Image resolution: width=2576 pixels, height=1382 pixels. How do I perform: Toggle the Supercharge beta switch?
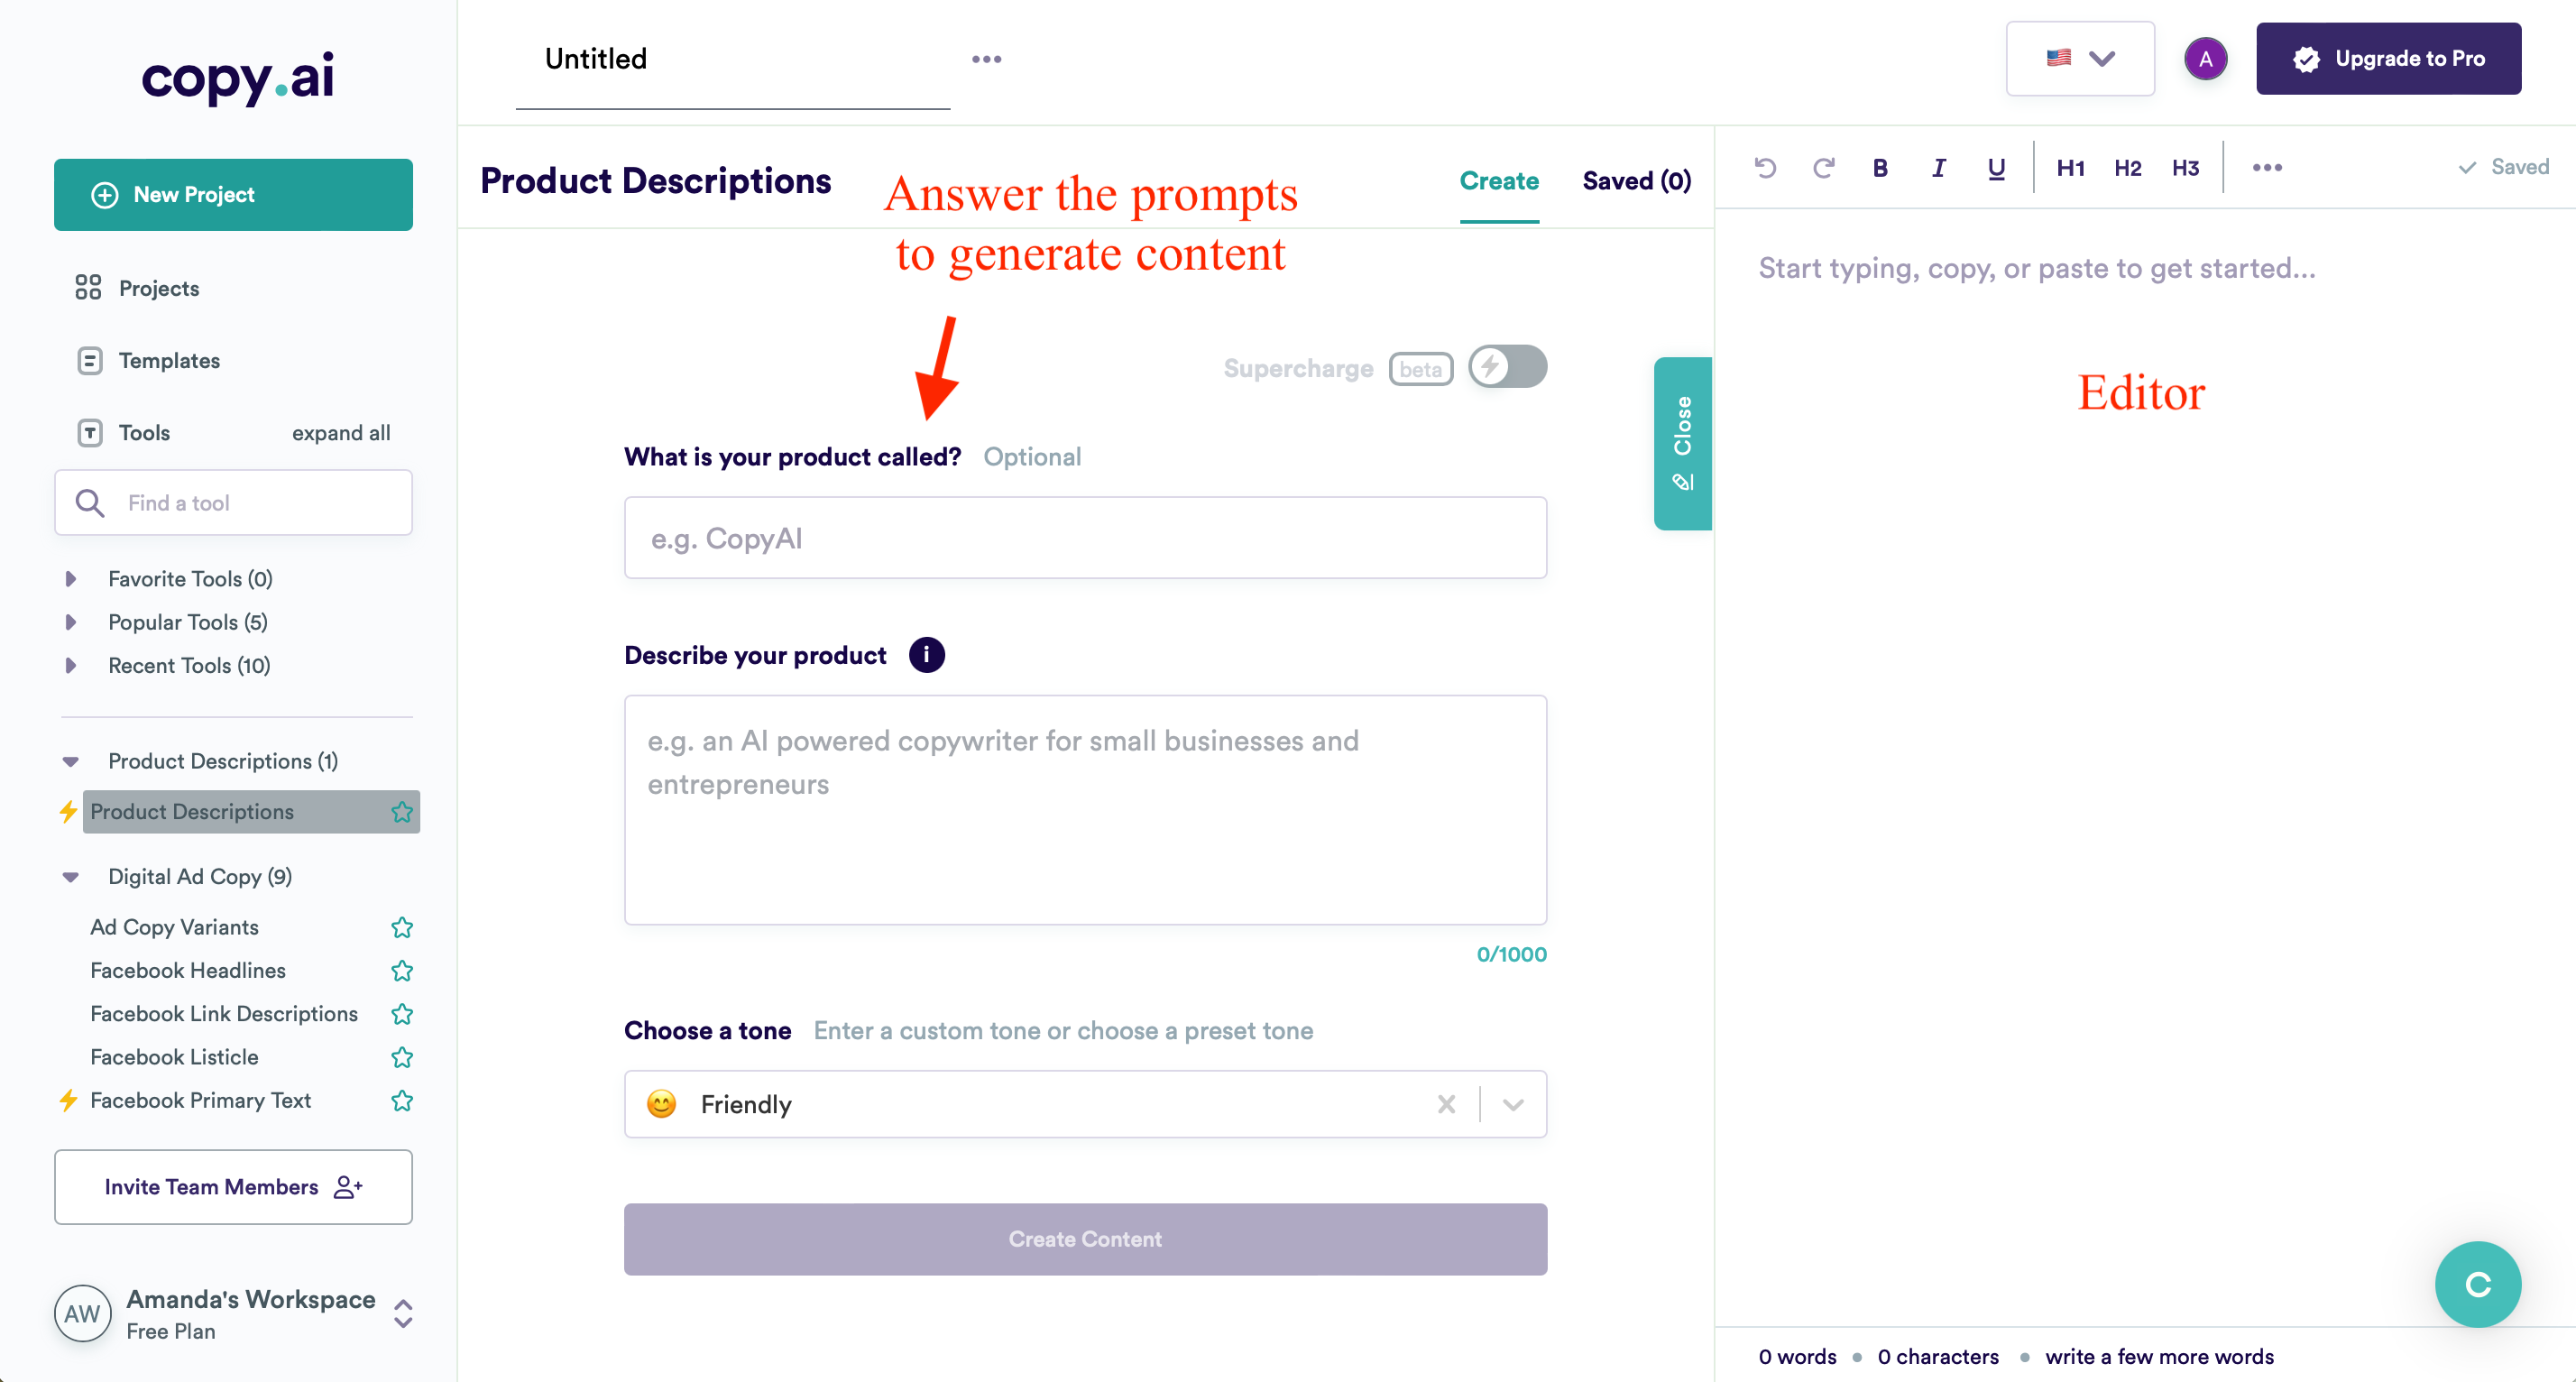click(x=1506, y=368)
